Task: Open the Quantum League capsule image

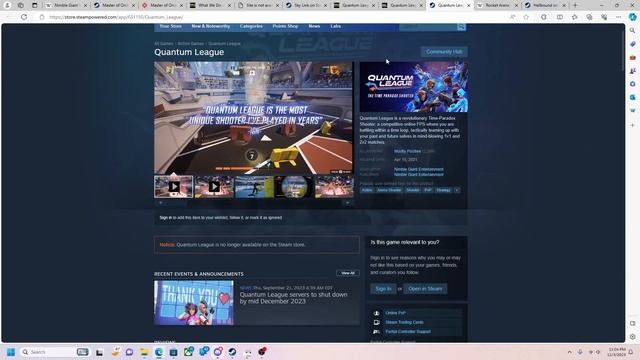Action: [x=413, y=87]
